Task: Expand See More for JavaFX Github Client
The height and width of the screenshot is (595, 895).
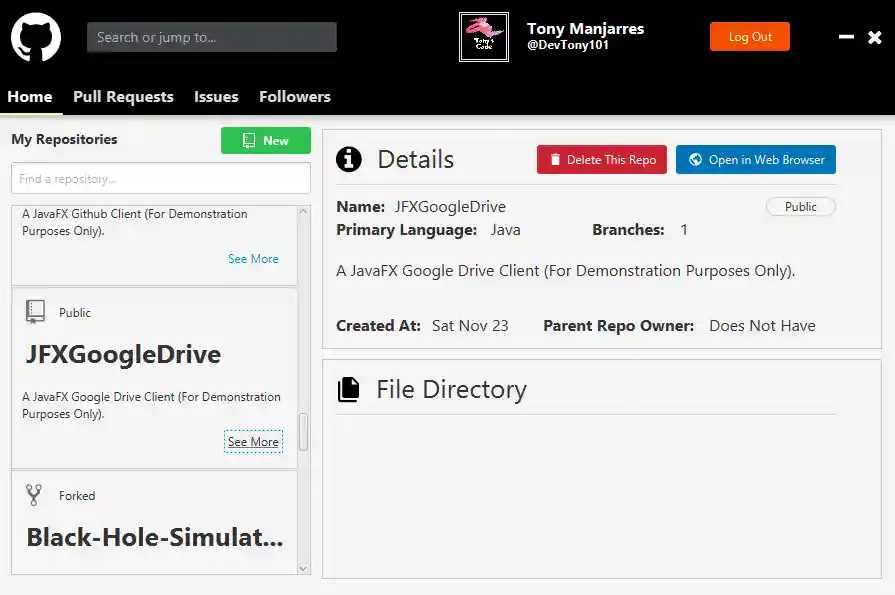Action: (253, 259)
